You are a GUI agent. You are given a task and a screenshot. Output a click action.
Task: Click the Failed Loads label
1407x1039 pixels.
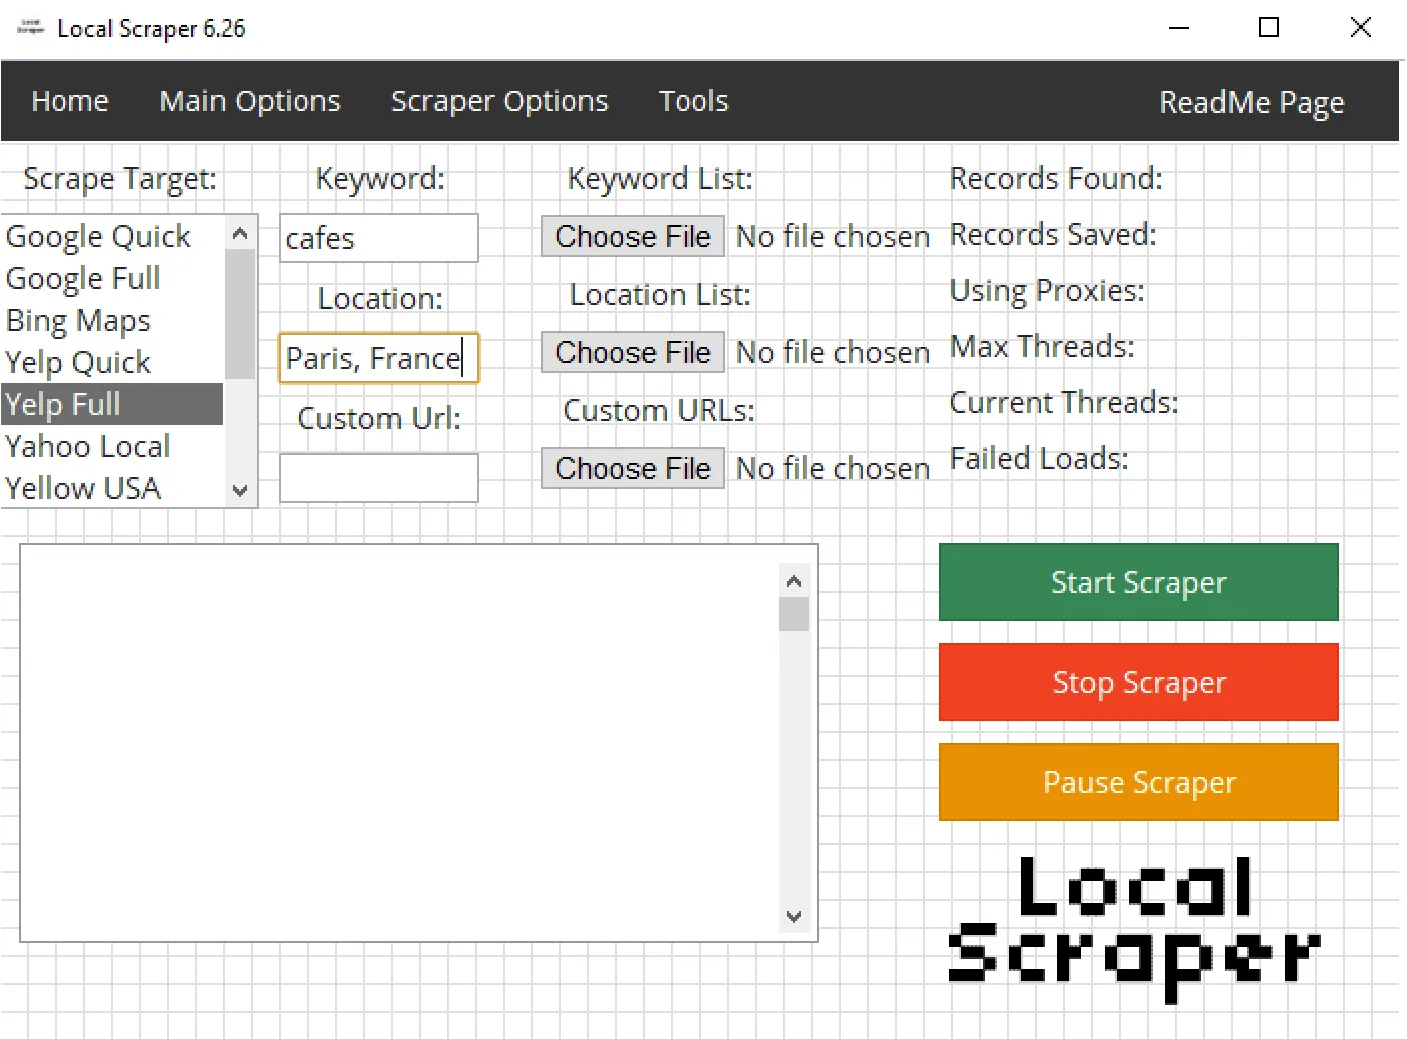[x=1039, y=458]
